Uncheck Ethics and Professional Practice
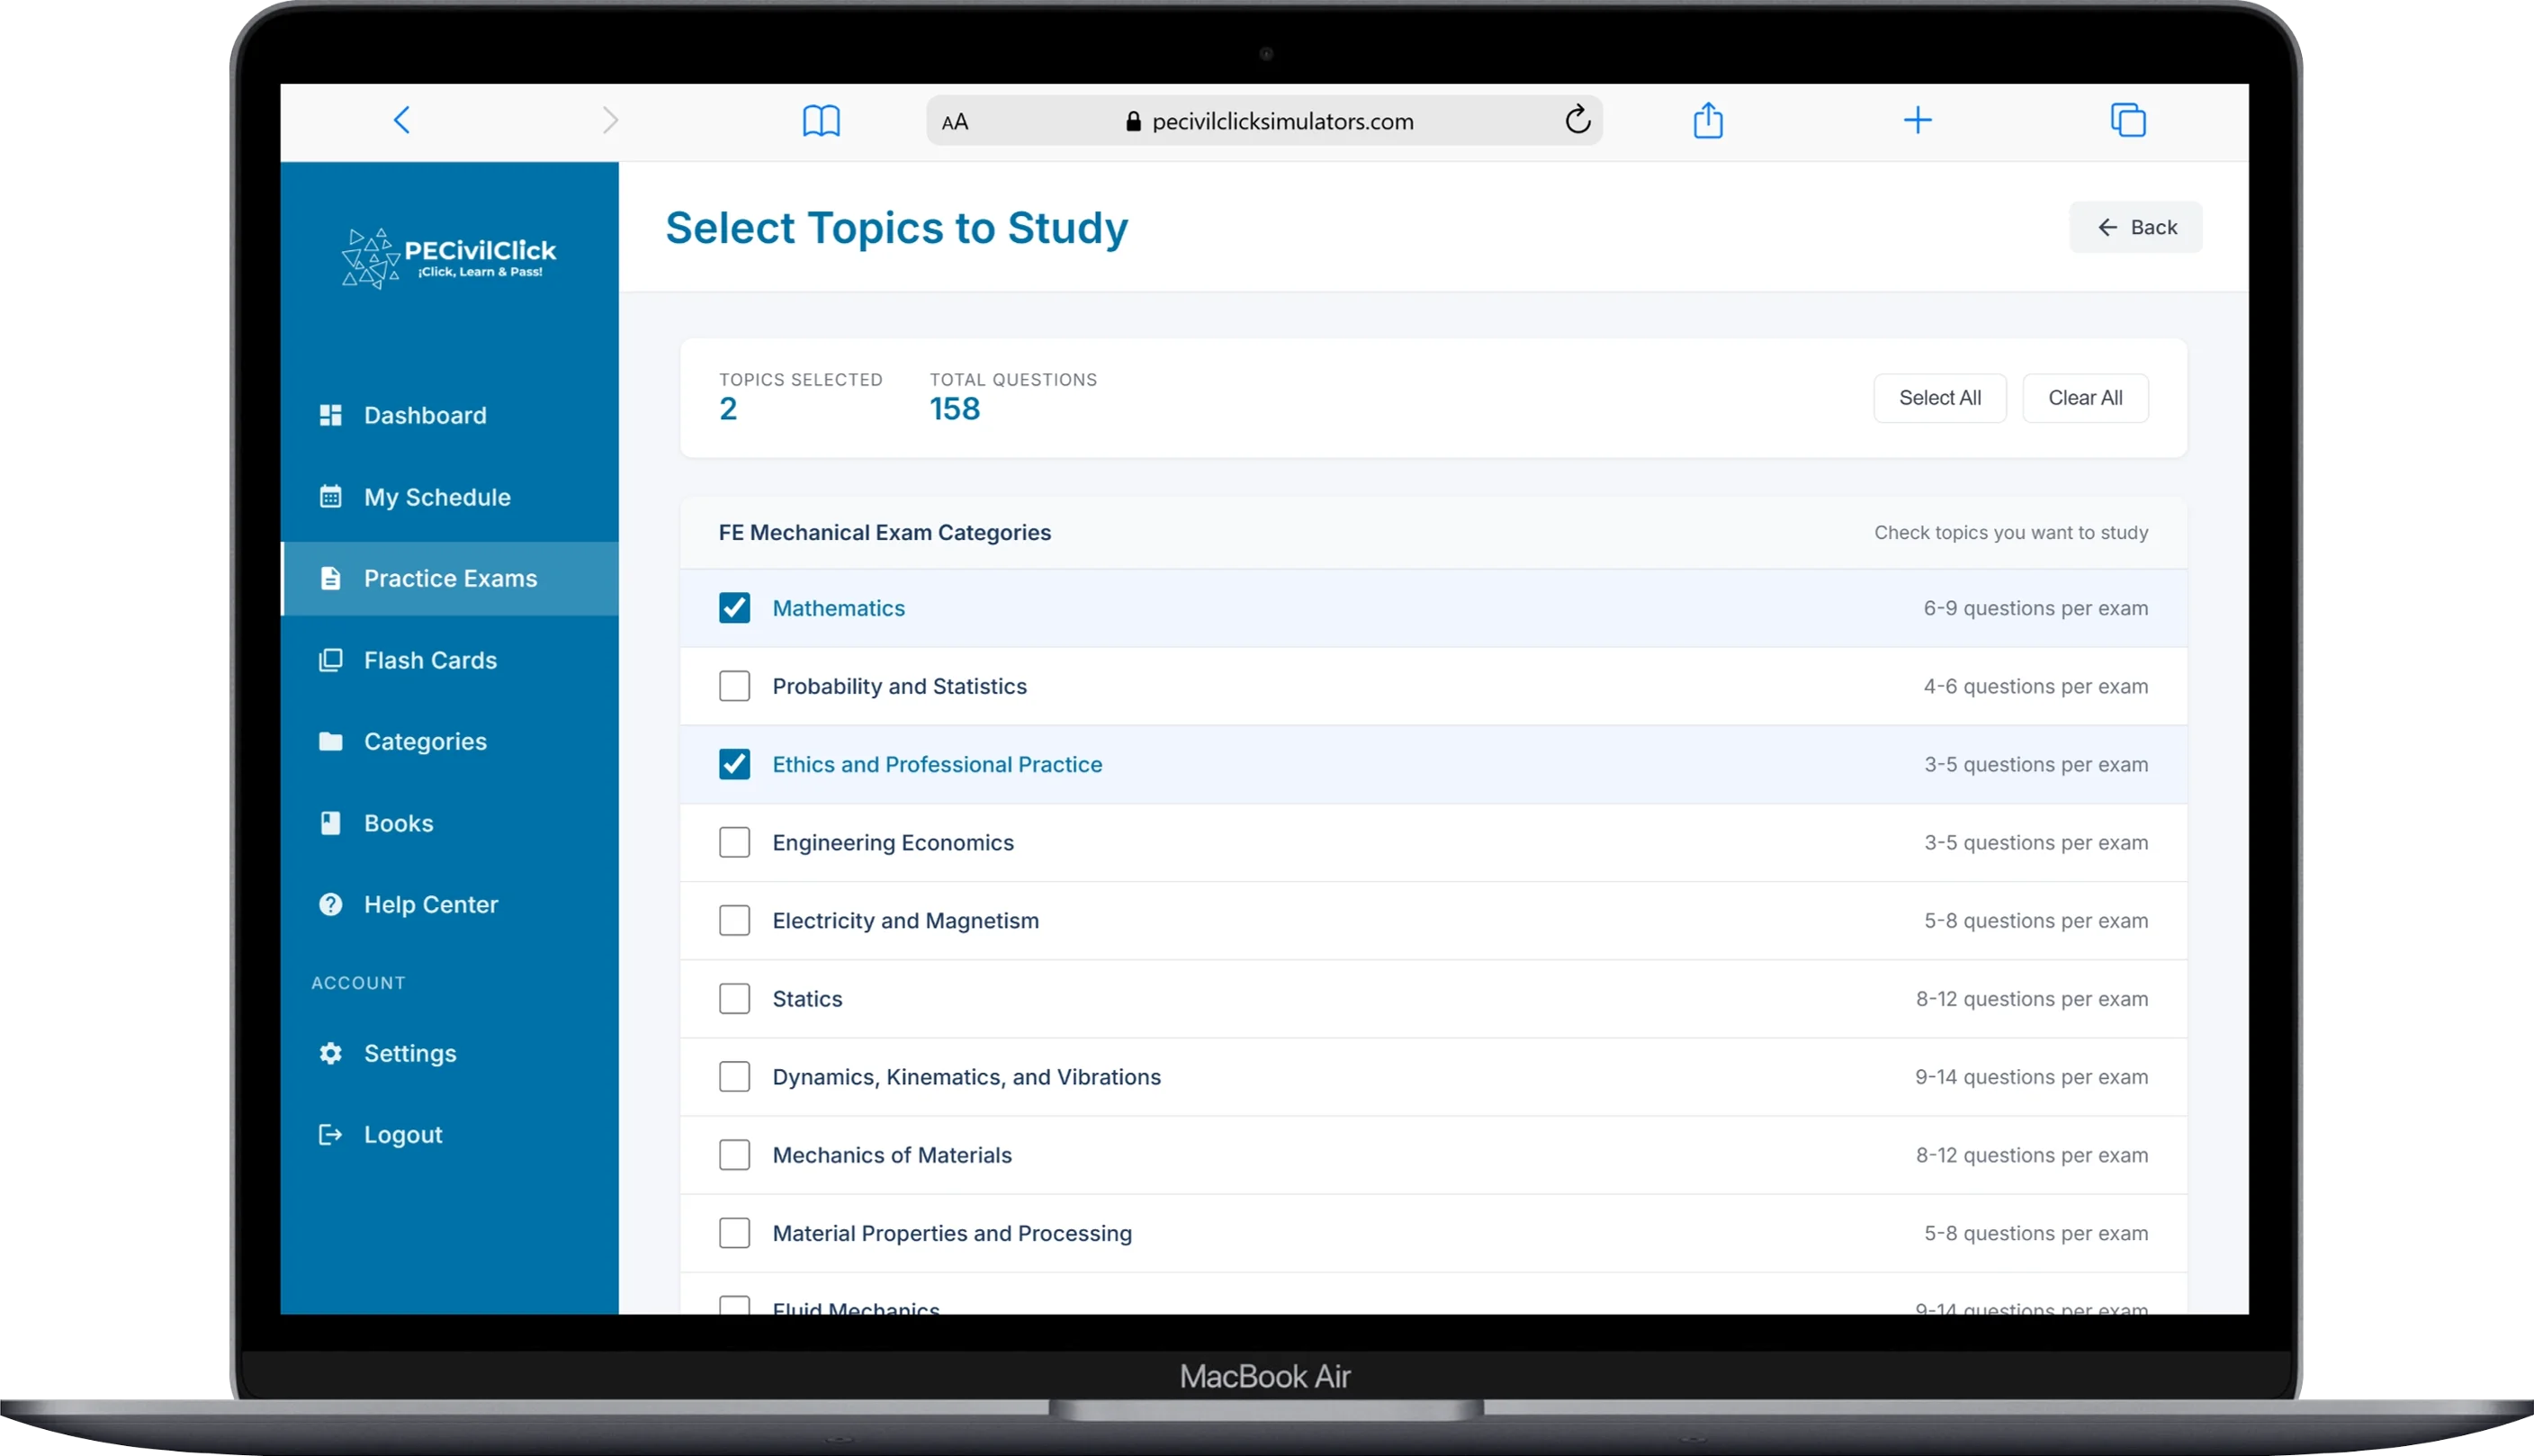The image size is (2534, 1456). 735,763
